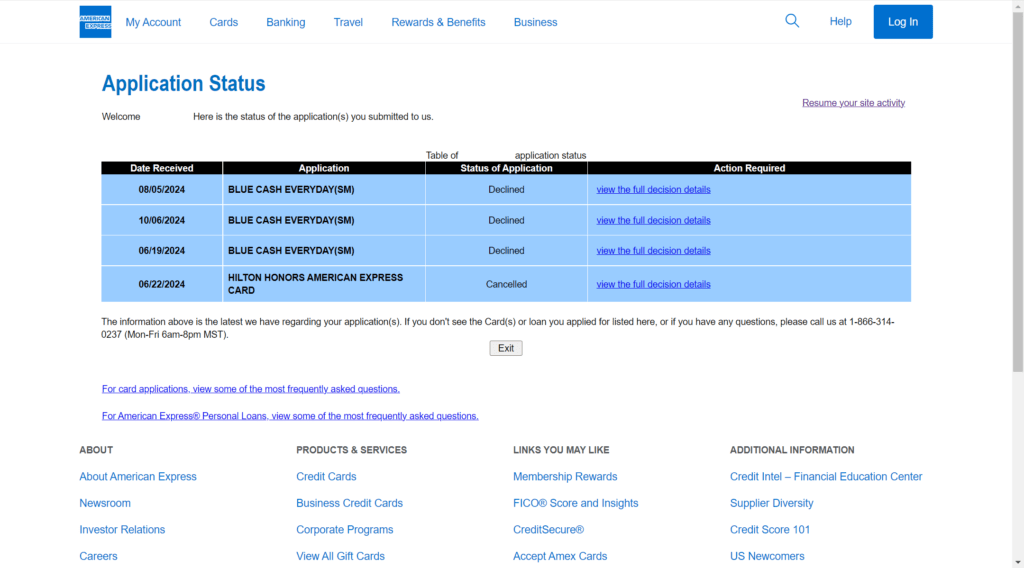
Task: Open the Supplier Diversity link
Action: pos(771,503)
